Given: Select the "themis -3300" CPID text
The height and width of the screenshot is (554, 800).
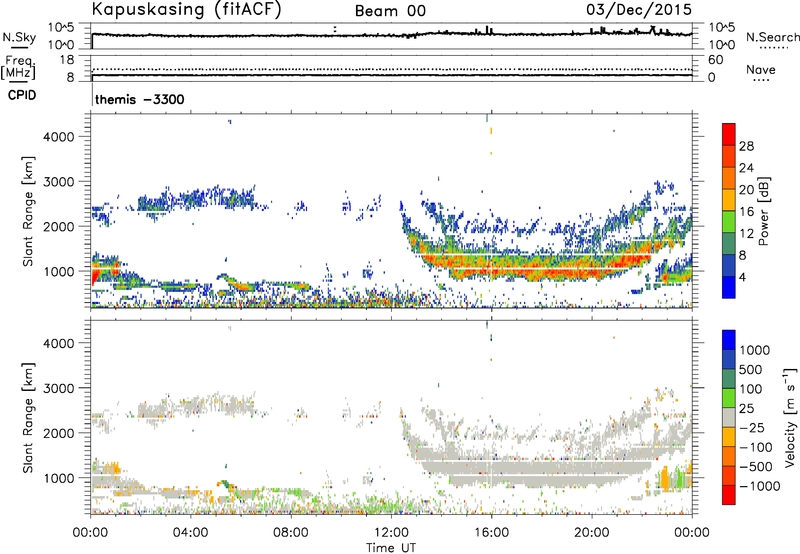Looking at the screenshot, I should point(139,99).
